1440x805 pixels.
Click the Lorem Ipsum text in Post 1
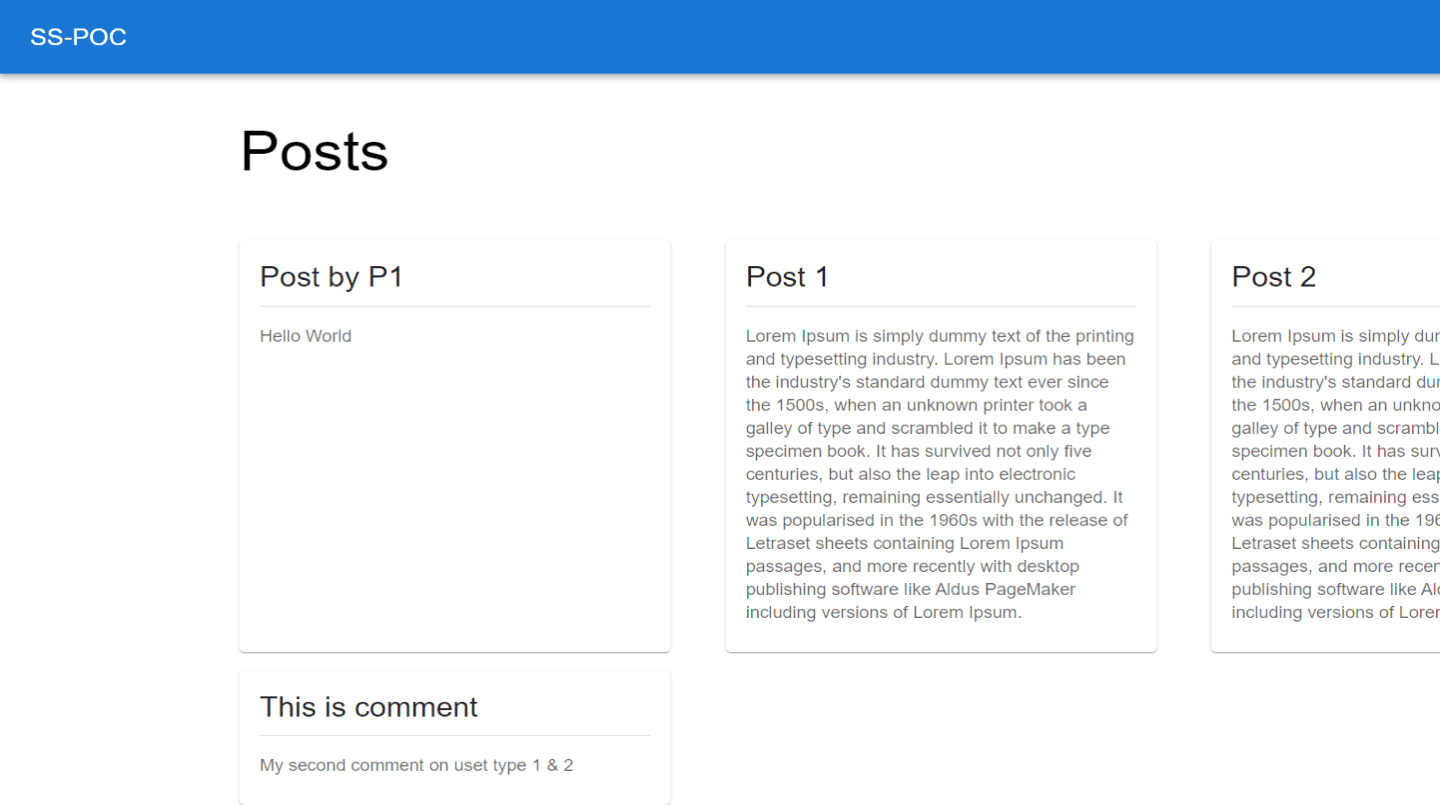point(938,474)
